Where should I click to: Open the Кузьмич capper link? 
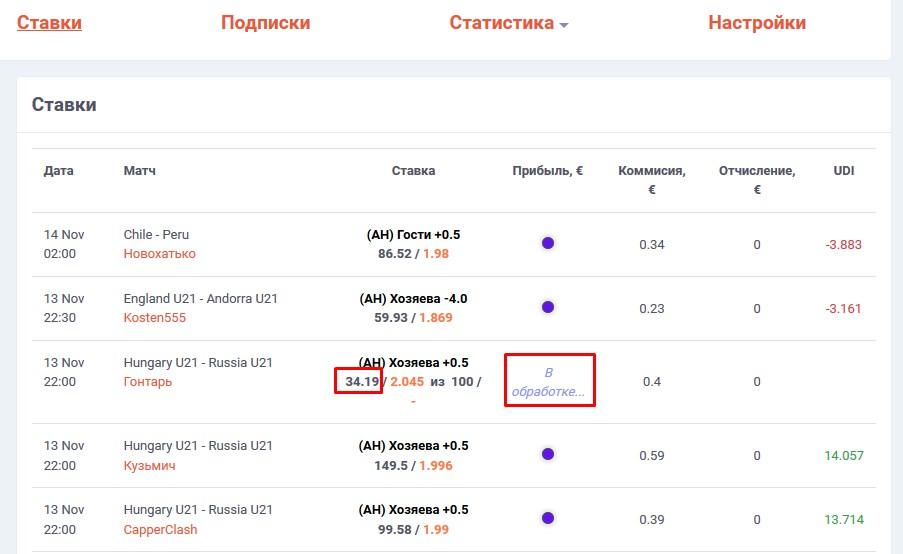point(150,466)
